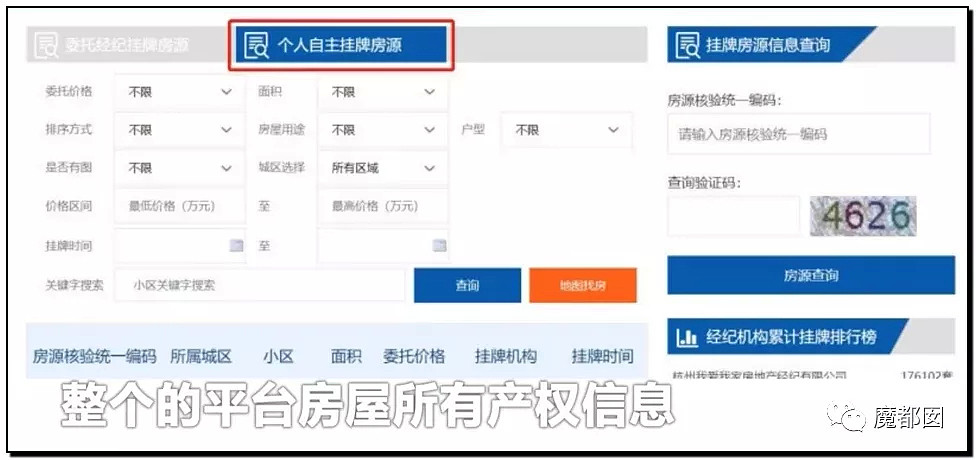
Task: Click the 面积 column header in table
Action: 346,357
